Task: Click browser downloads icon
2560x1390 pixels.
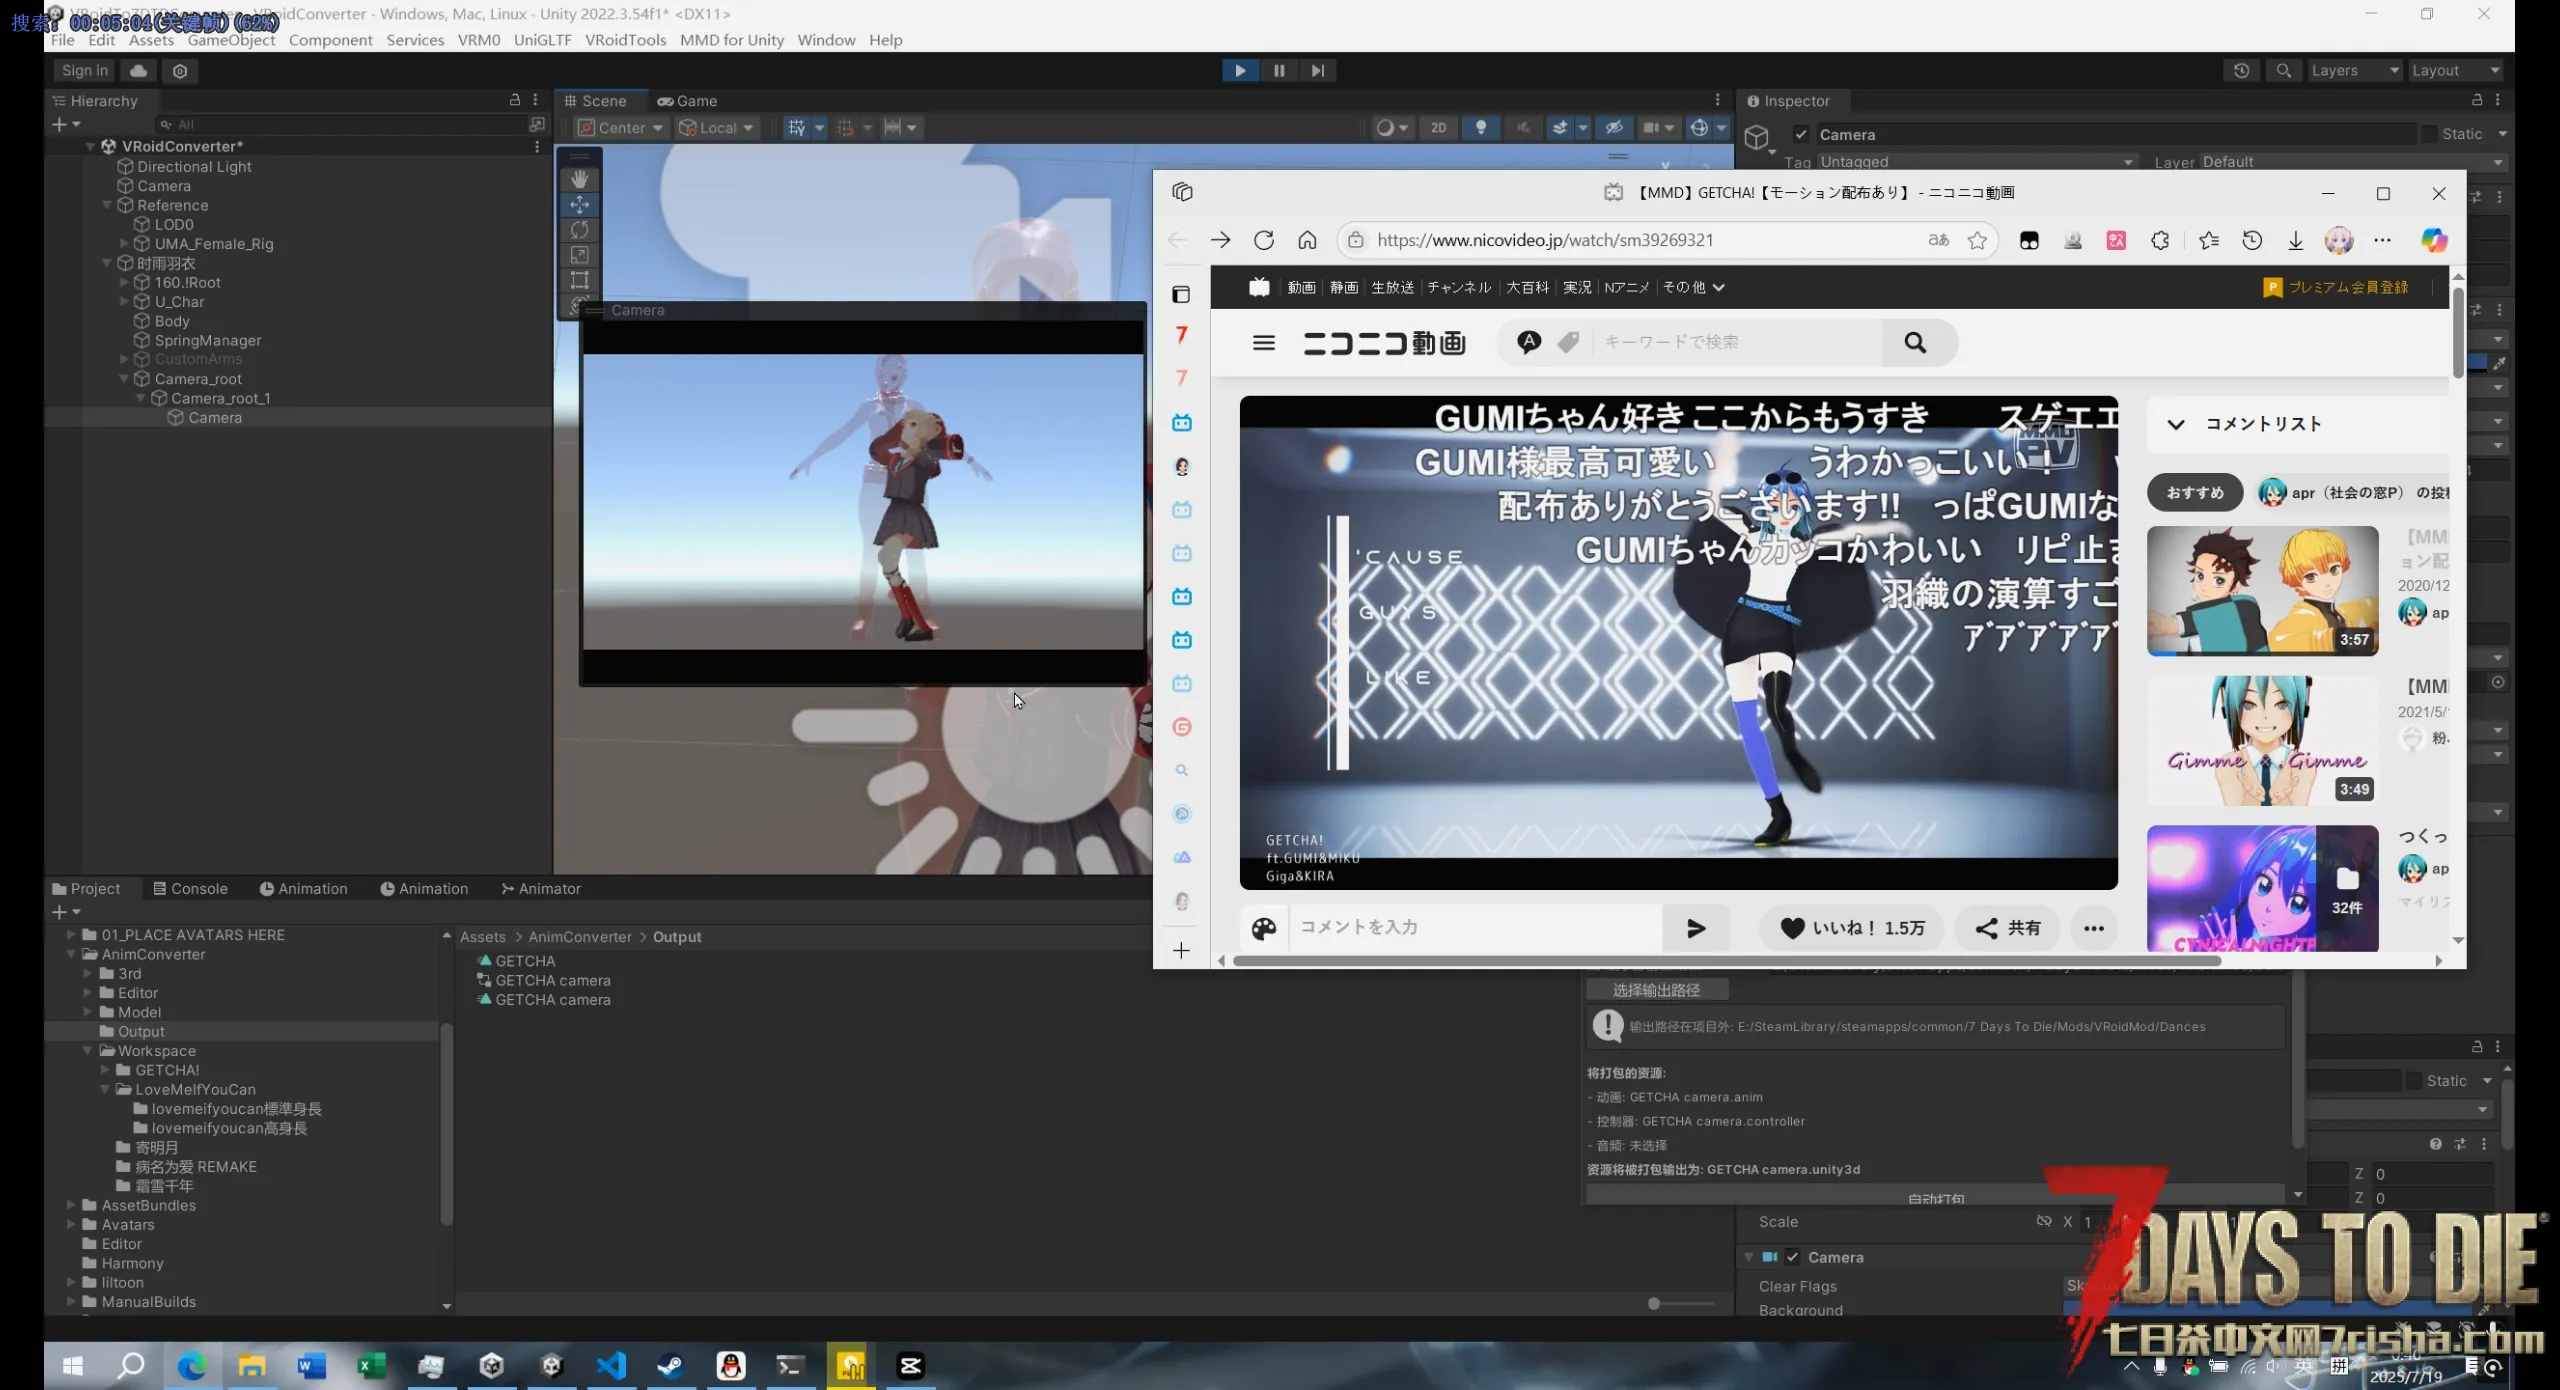Action: tap(2296, 240)
